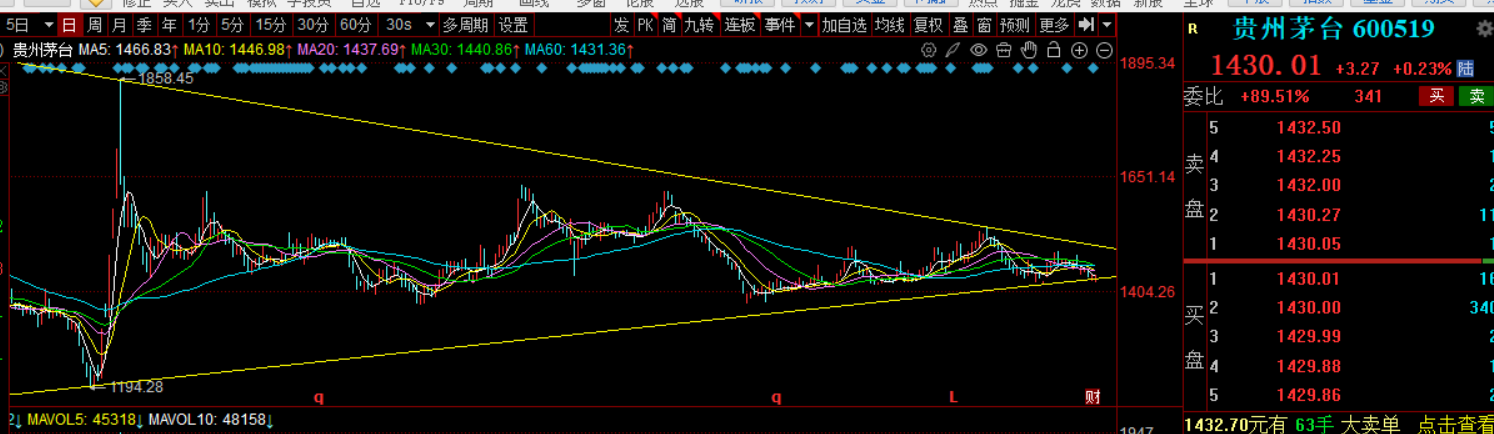Expand the 事件 dropdown arrow

click(808, 25)
